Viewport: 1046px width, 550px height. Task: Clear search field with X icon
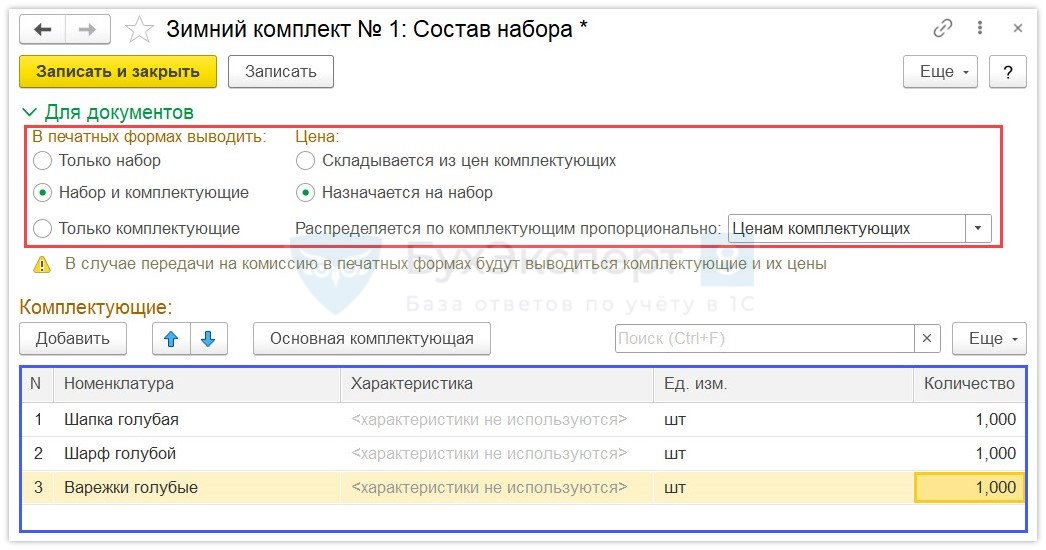(927, 339)
